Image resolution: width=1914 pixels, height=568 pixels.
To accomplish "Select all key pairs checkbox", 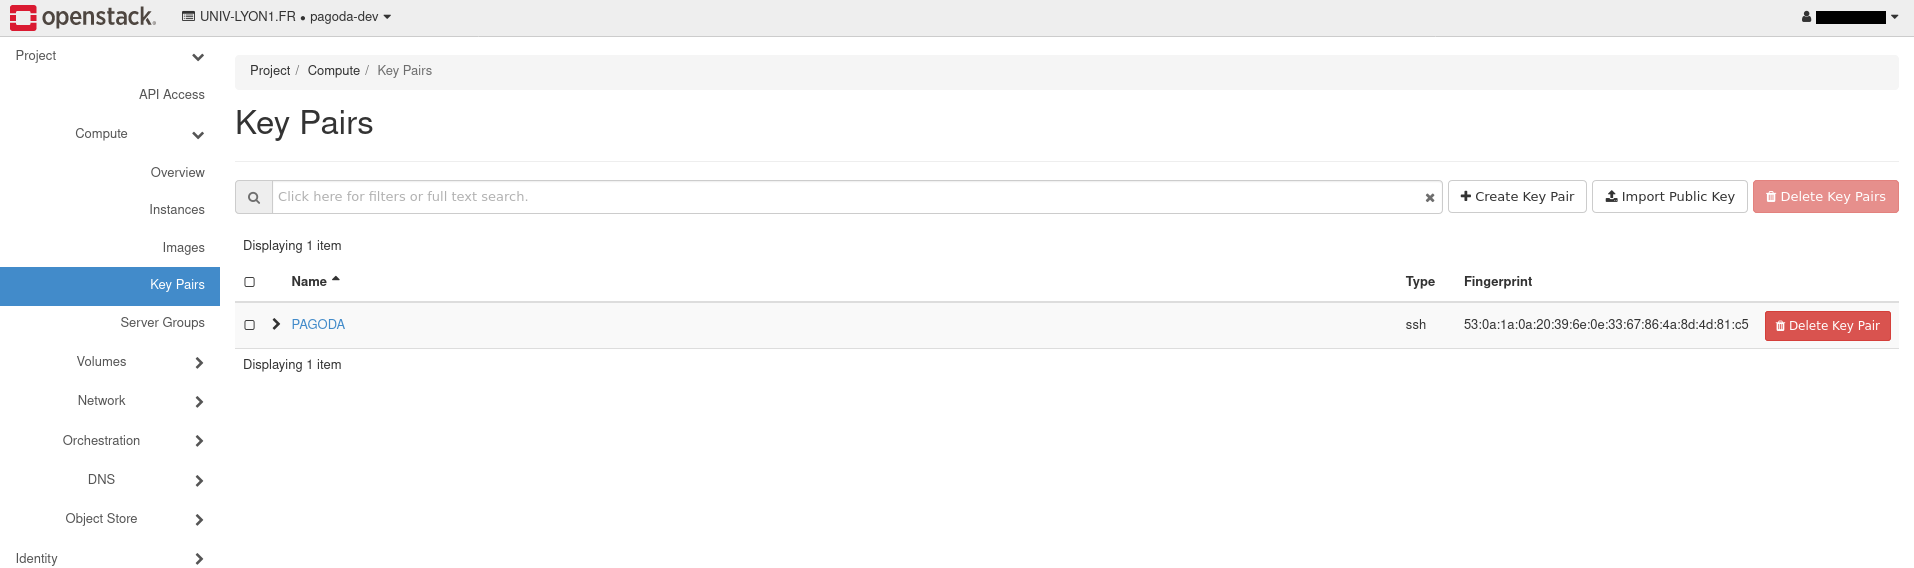I will (250, 282).
